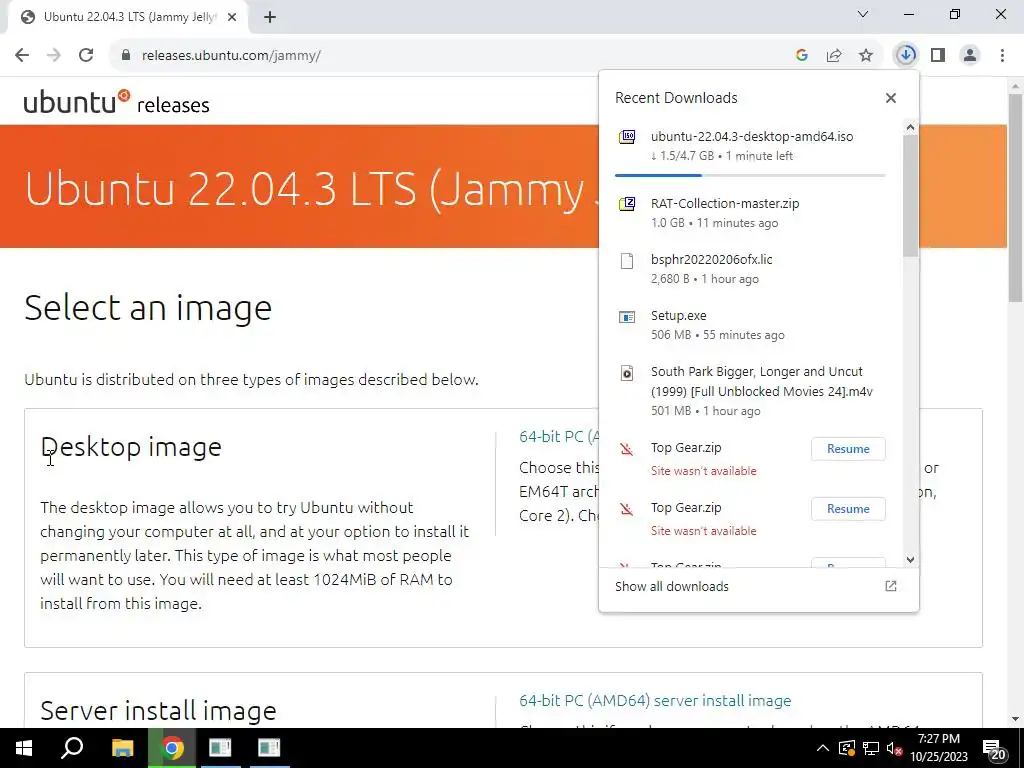The image size is (1024, 768).
Task: Reload the Ubuntu releases page
Action: pyautogui.click(x=86, y=56)
